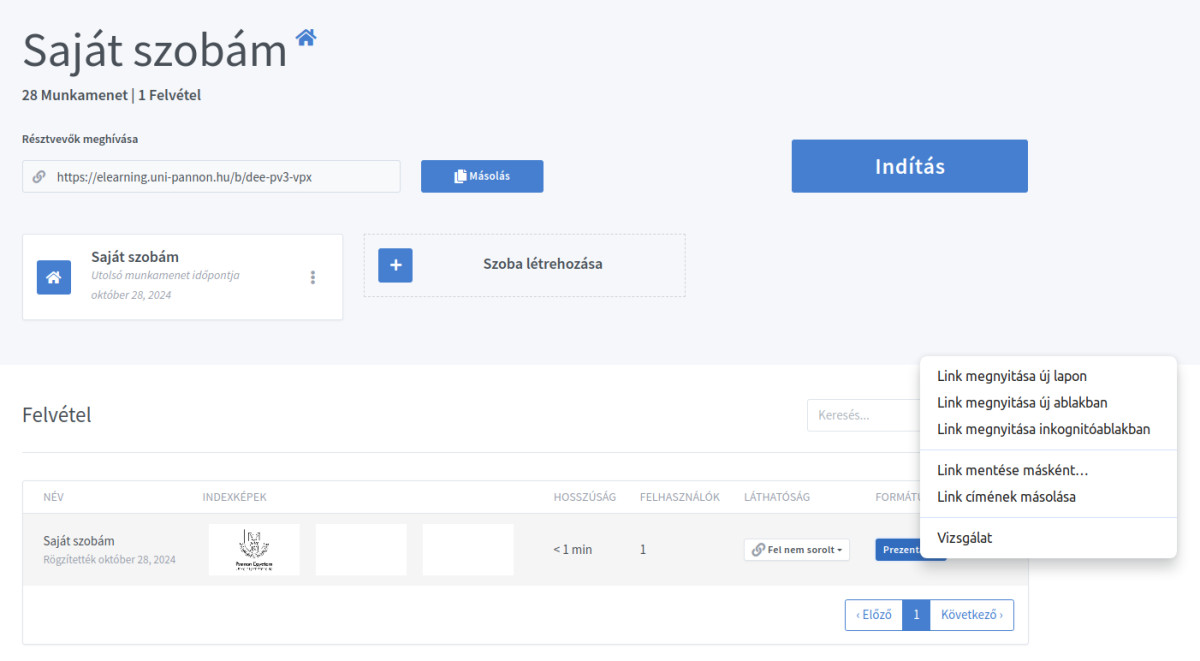Expand the Fel nem sorolt visibility dropdown
The width and height of the screenshot is (1200, 661).
797,550
